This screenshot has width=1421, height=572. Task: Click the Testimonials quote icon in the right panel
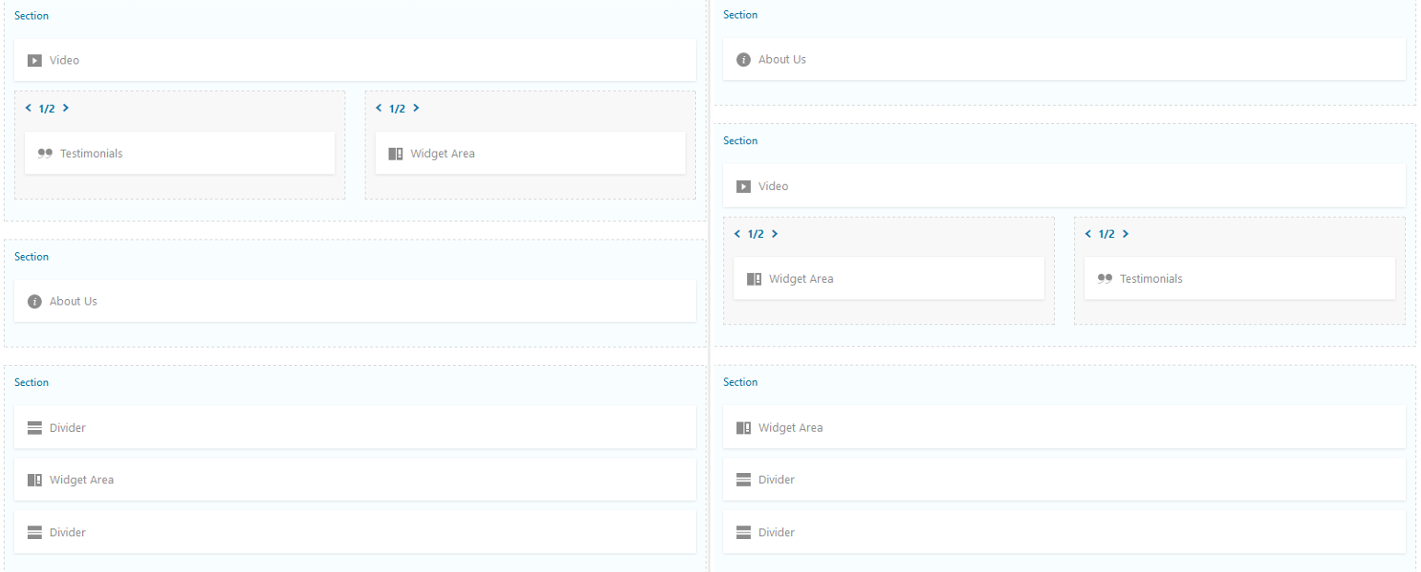1104,279
